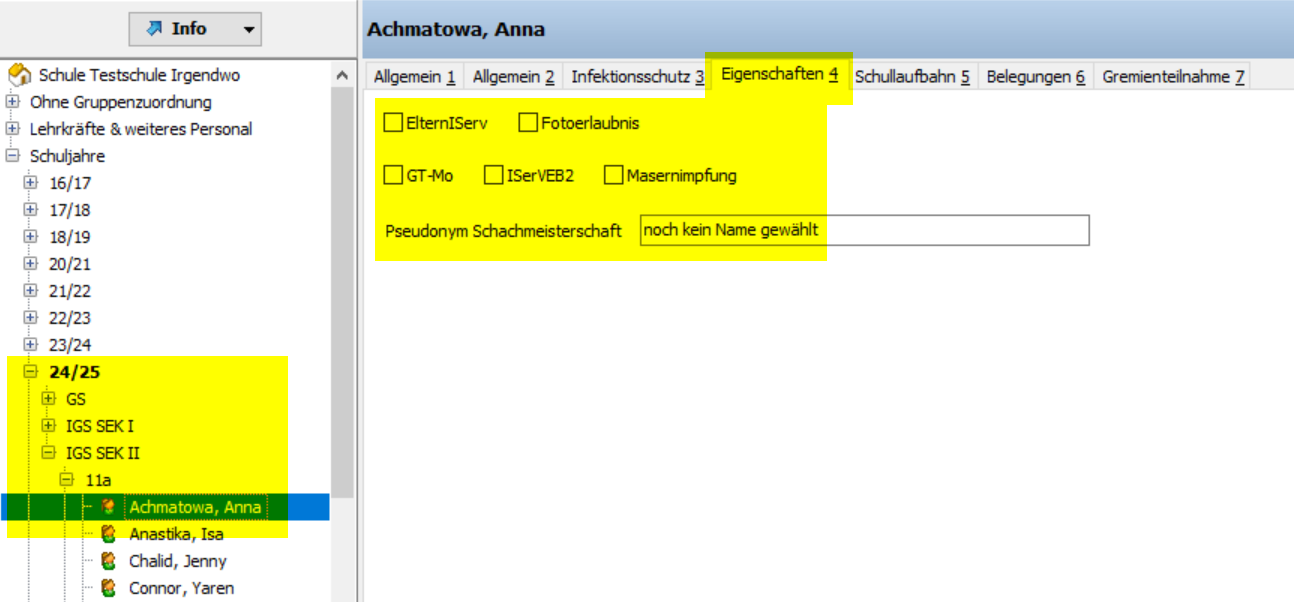This screenshot has height=602, width=1294.
Task: Enable the ElternIServ checkbox
Action: click(x=393, y=123)
